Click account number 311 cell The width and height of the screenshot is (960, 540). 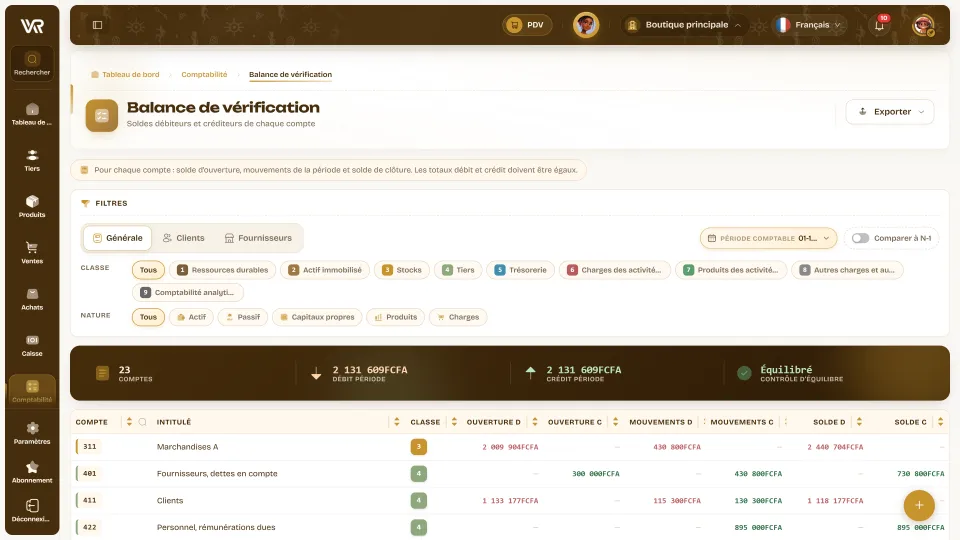89,447
